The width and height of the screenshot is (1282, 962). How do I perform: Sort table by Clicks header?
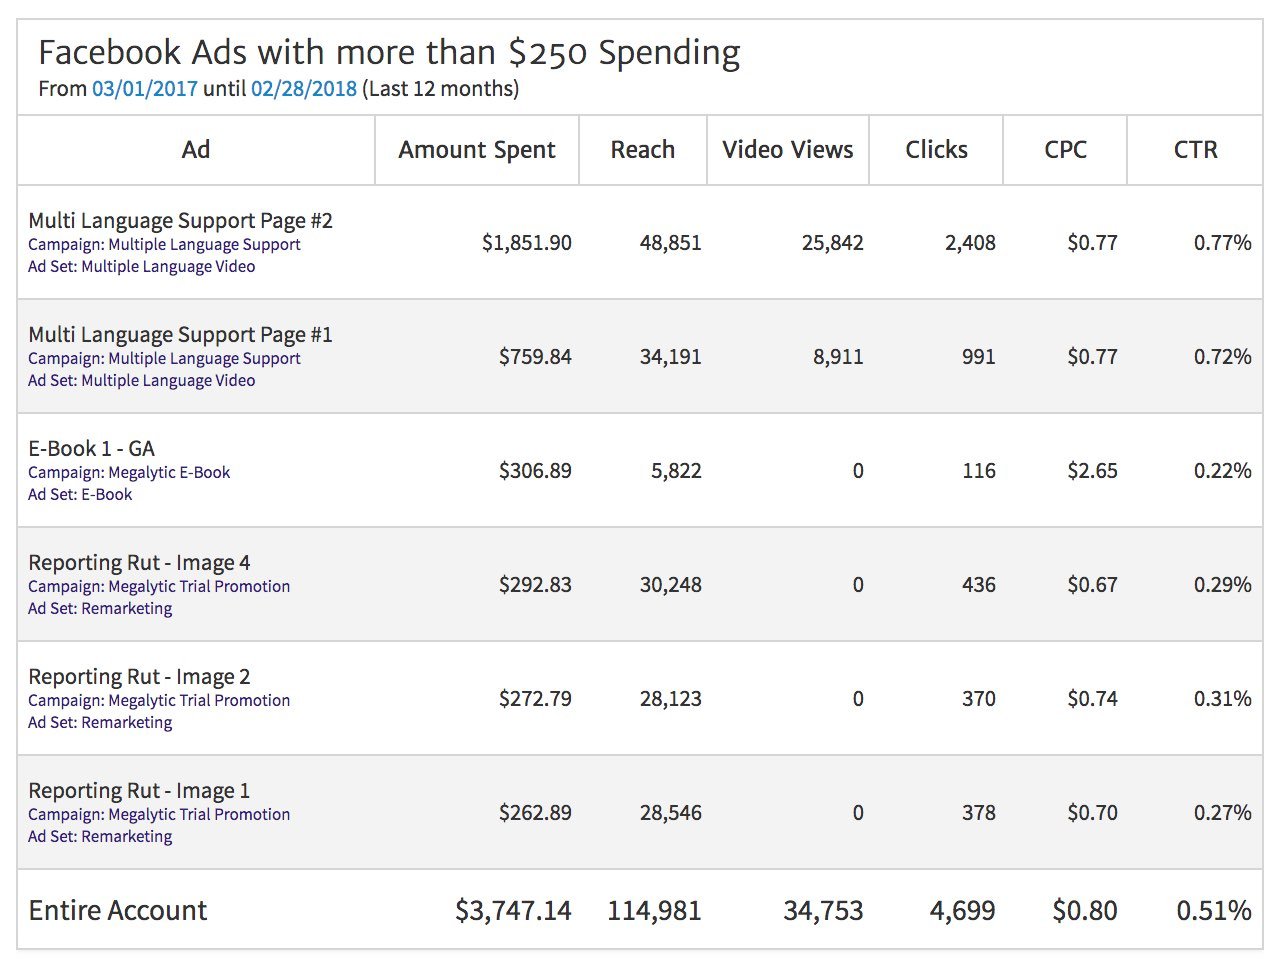[x=936, y=150]
